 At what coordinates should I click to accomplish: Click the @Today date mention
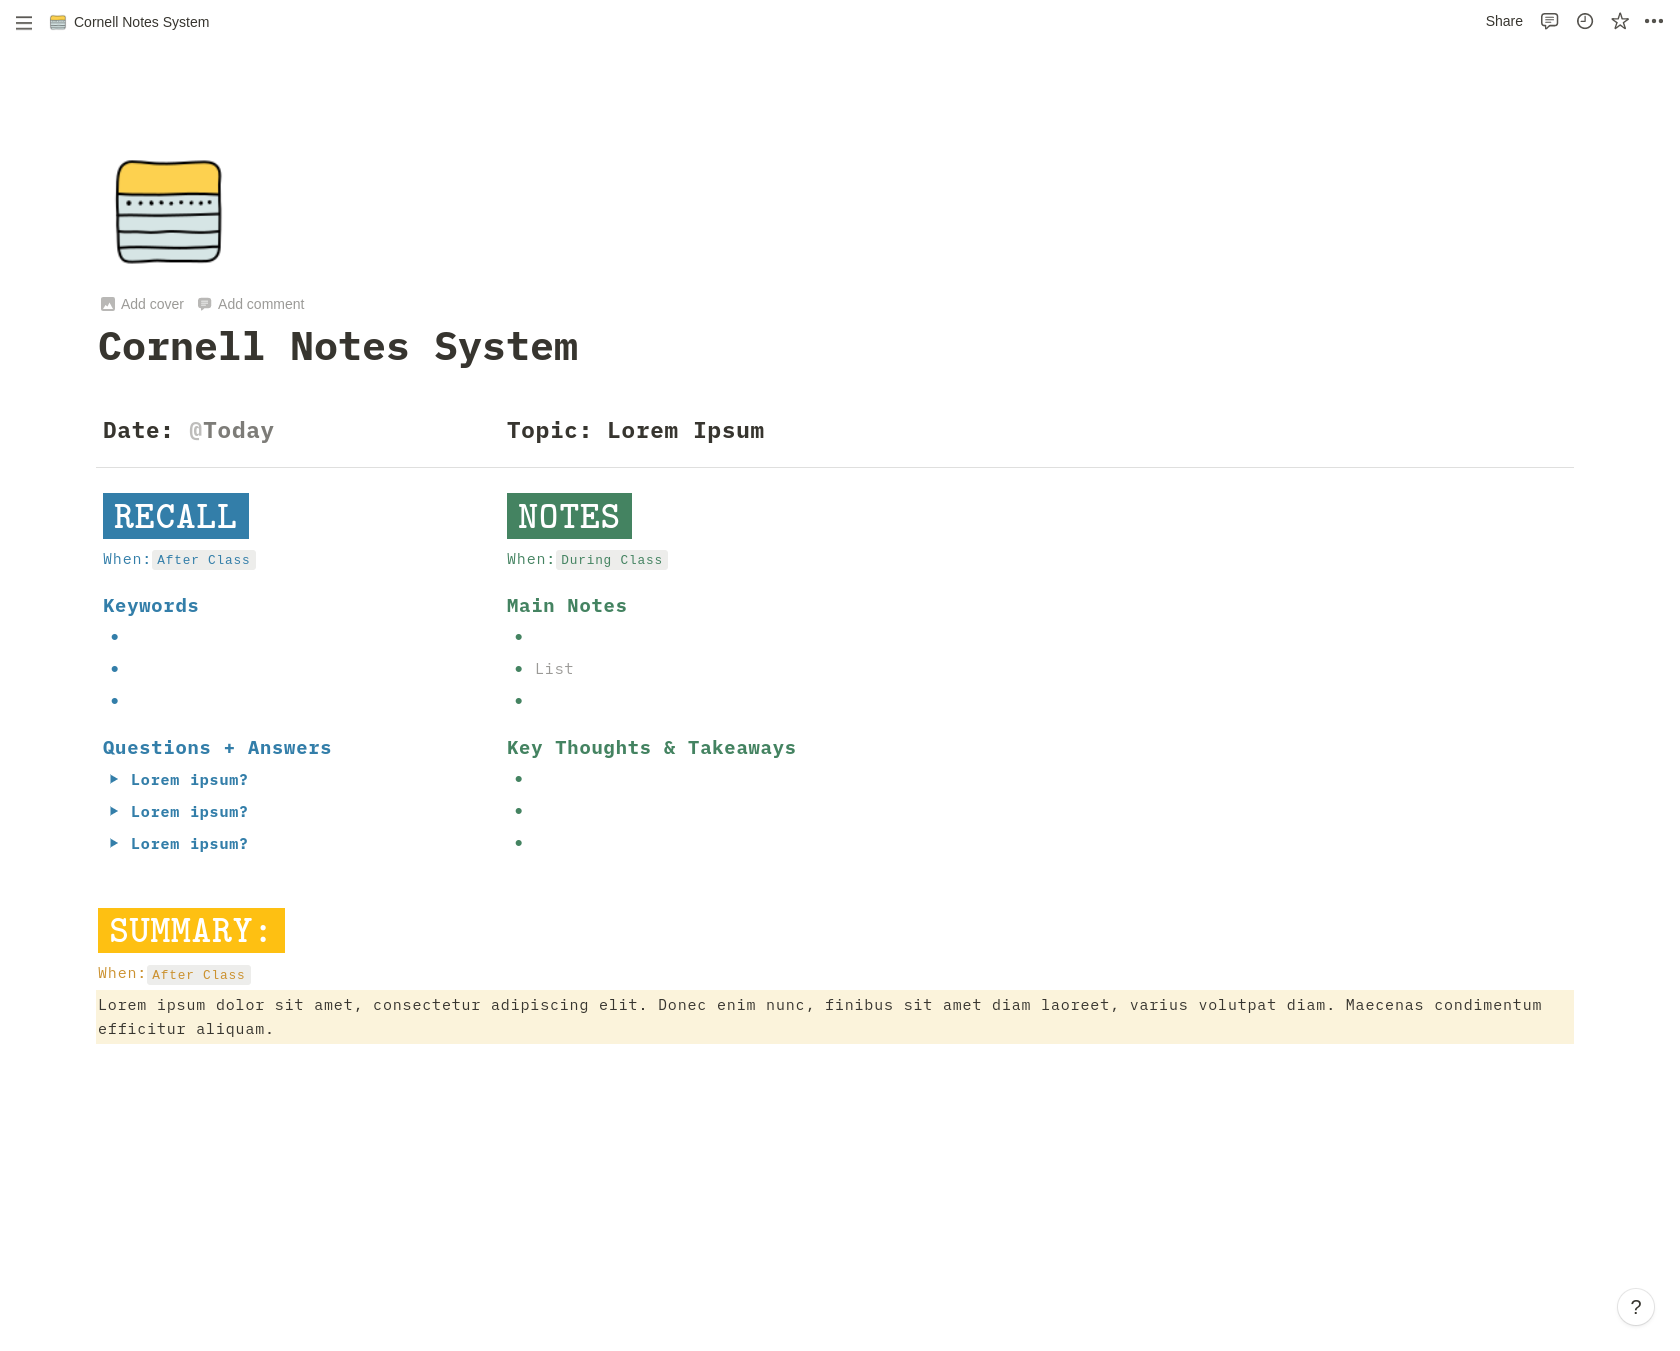click(x=231, y=430)
